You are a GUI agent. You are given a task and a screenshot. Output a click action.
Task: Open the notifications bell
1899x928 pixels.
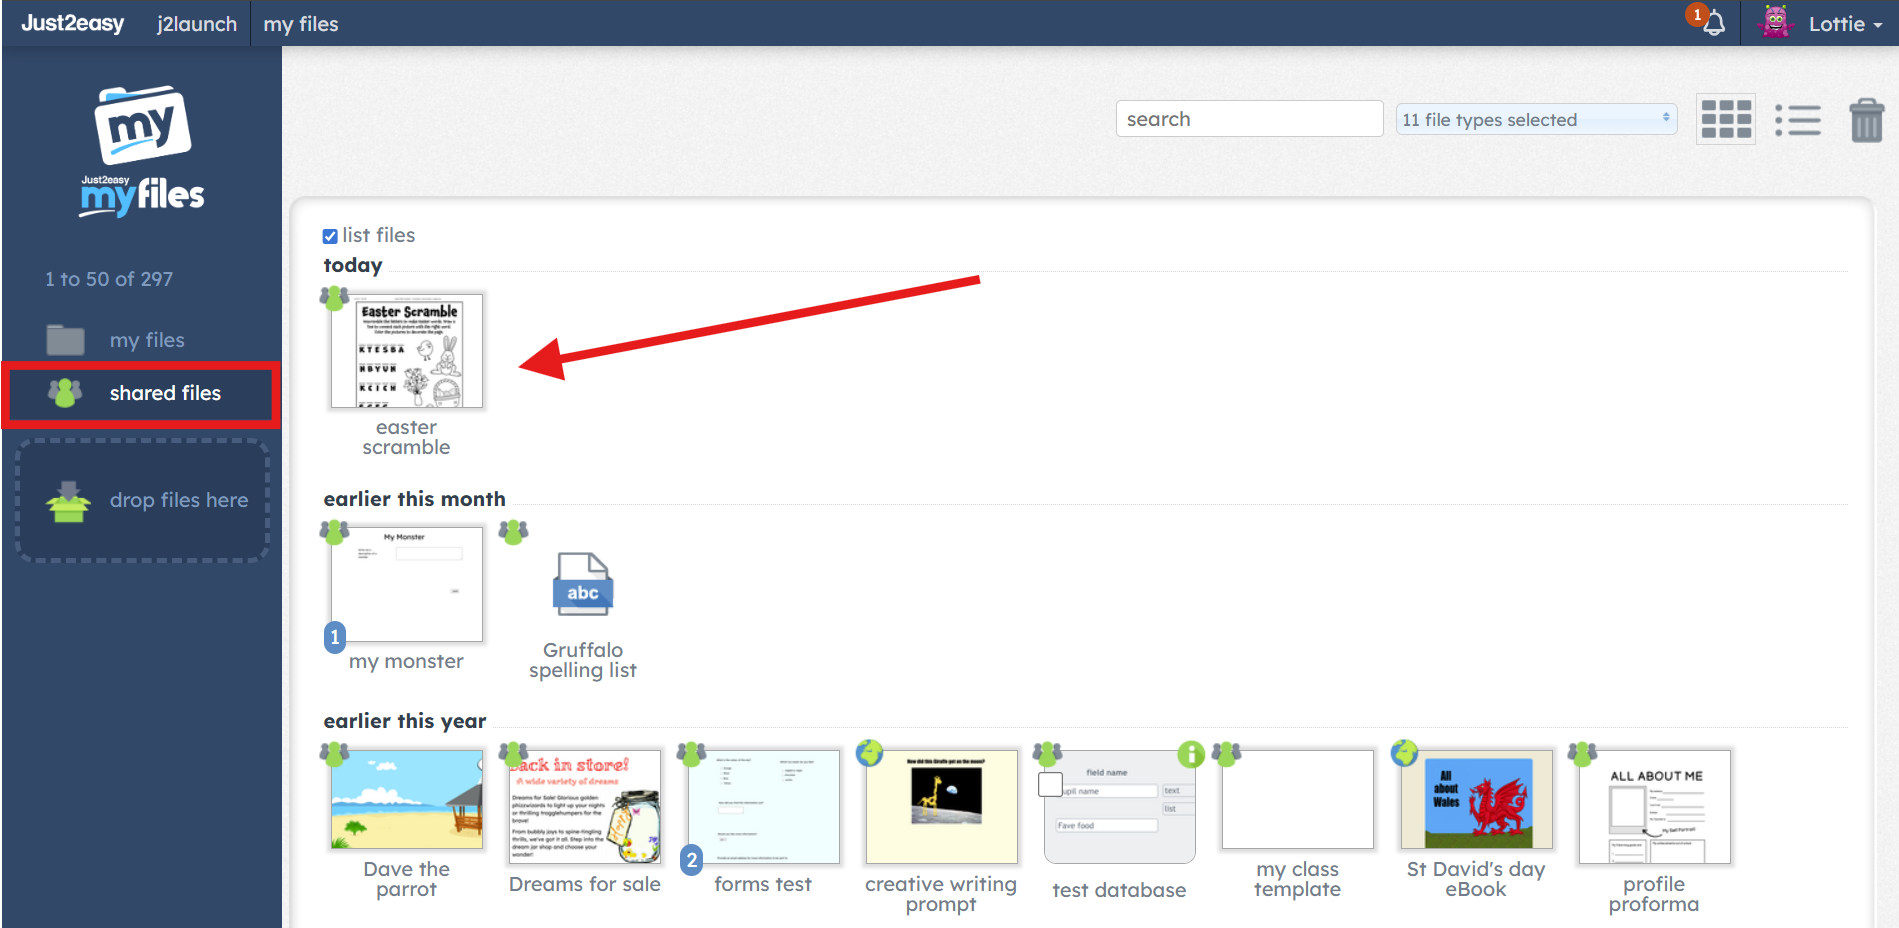(x=1713, y=22)
